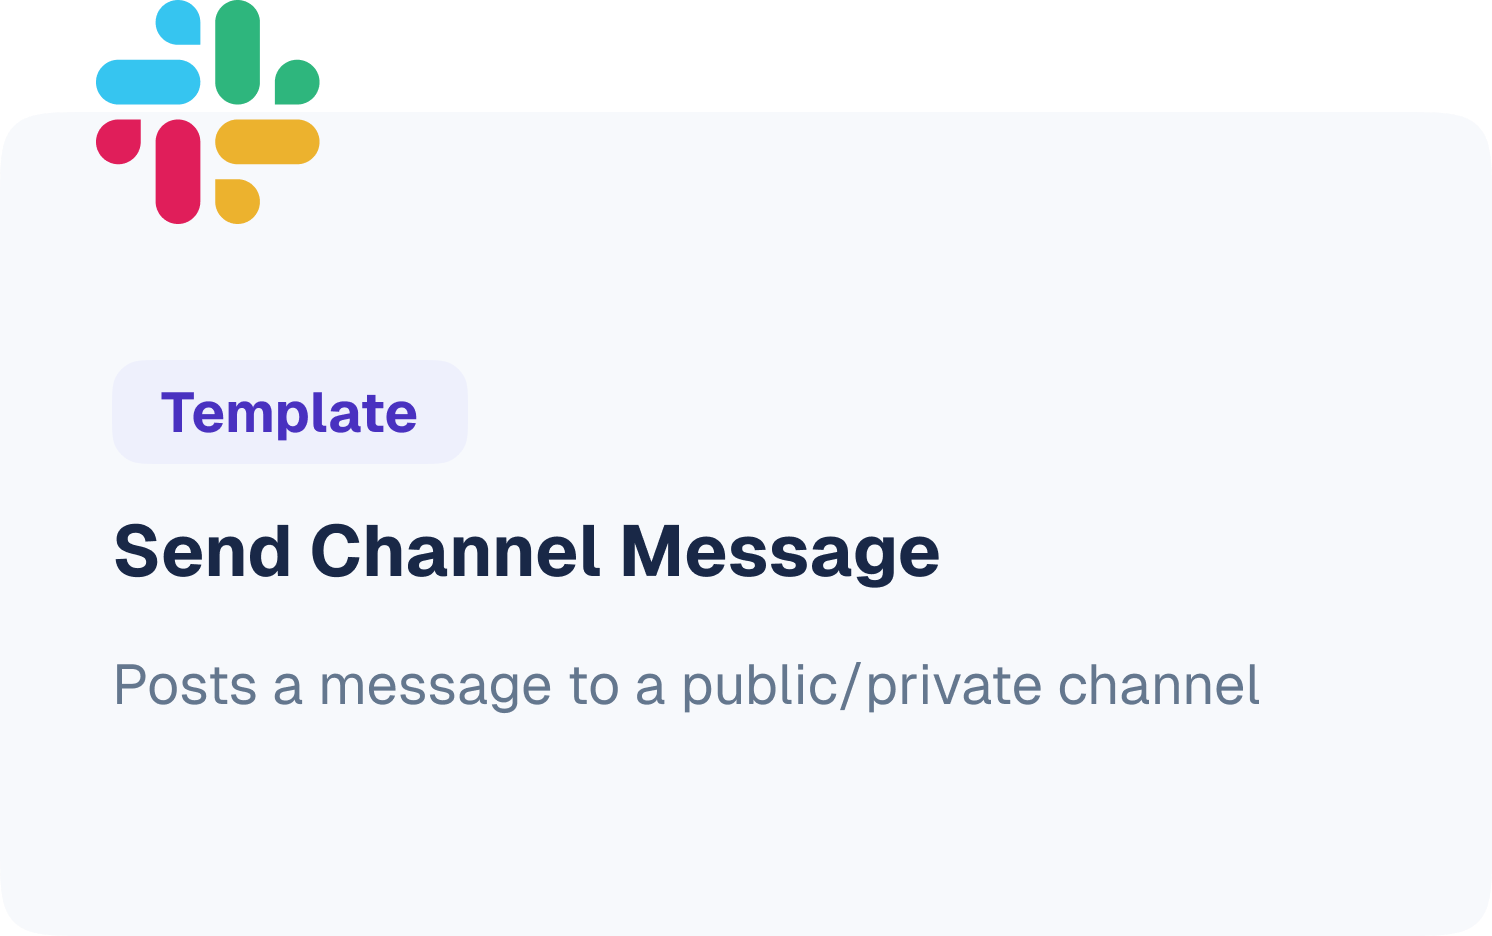Click the small yellow teardrop in Slack logo

pos(237,201)
